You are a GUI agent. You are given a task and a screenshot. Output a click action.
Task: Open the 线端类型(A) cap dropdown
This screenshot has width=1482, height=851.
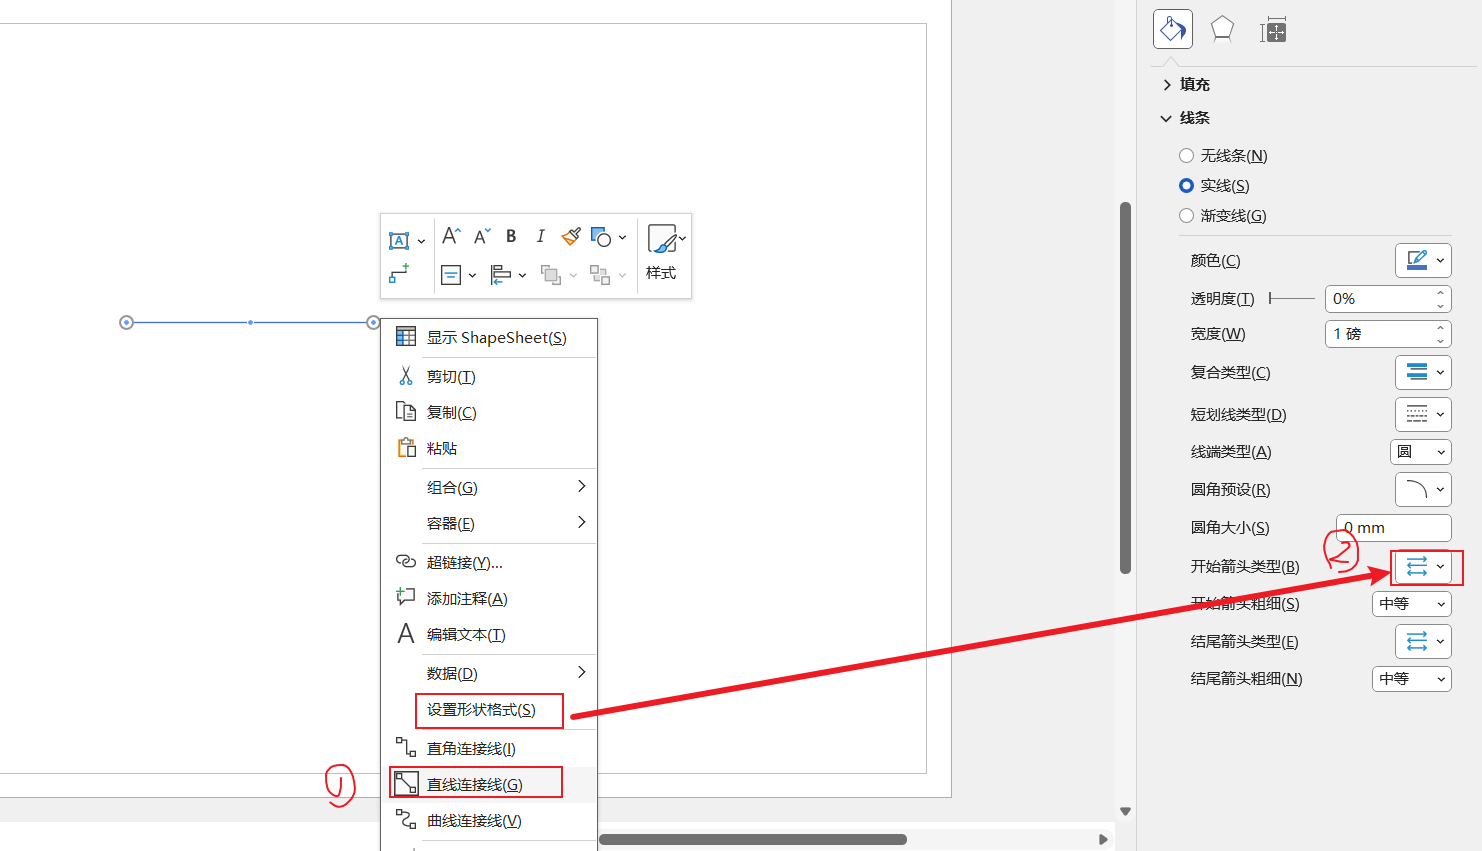point(1420,452)
